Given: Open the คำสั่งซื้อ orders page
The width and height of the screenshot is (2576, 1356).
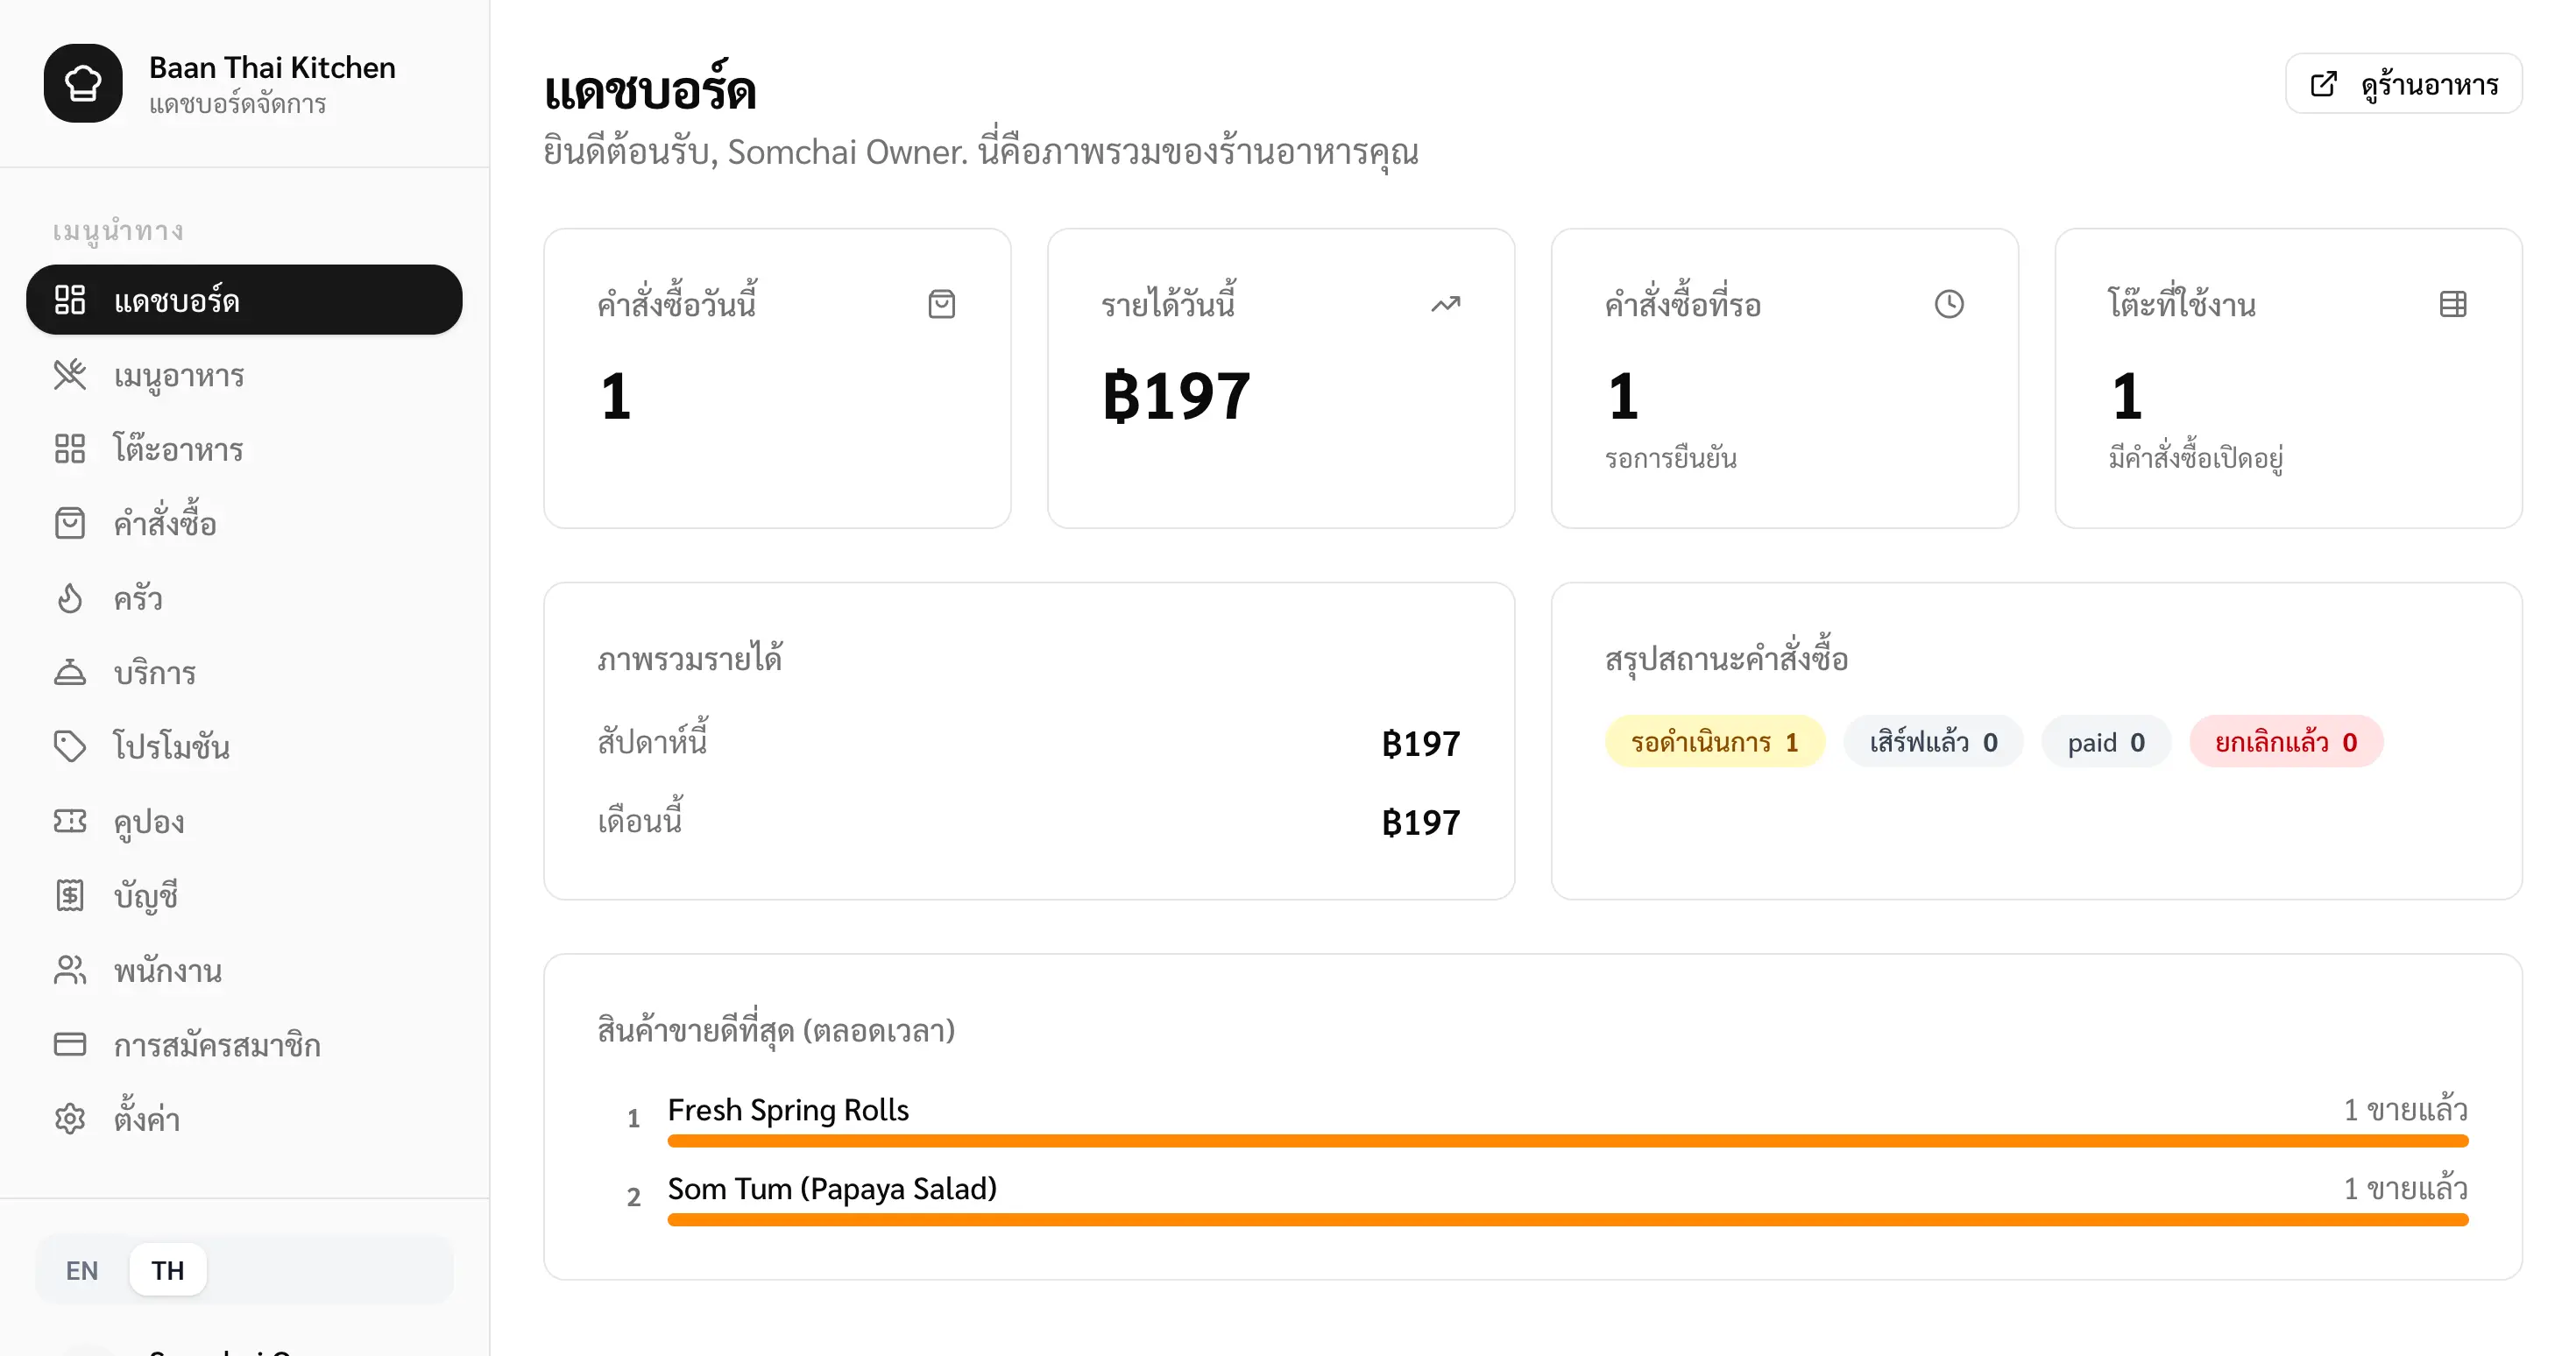Looking at the screenshot, I should click(x=244, y=523).
